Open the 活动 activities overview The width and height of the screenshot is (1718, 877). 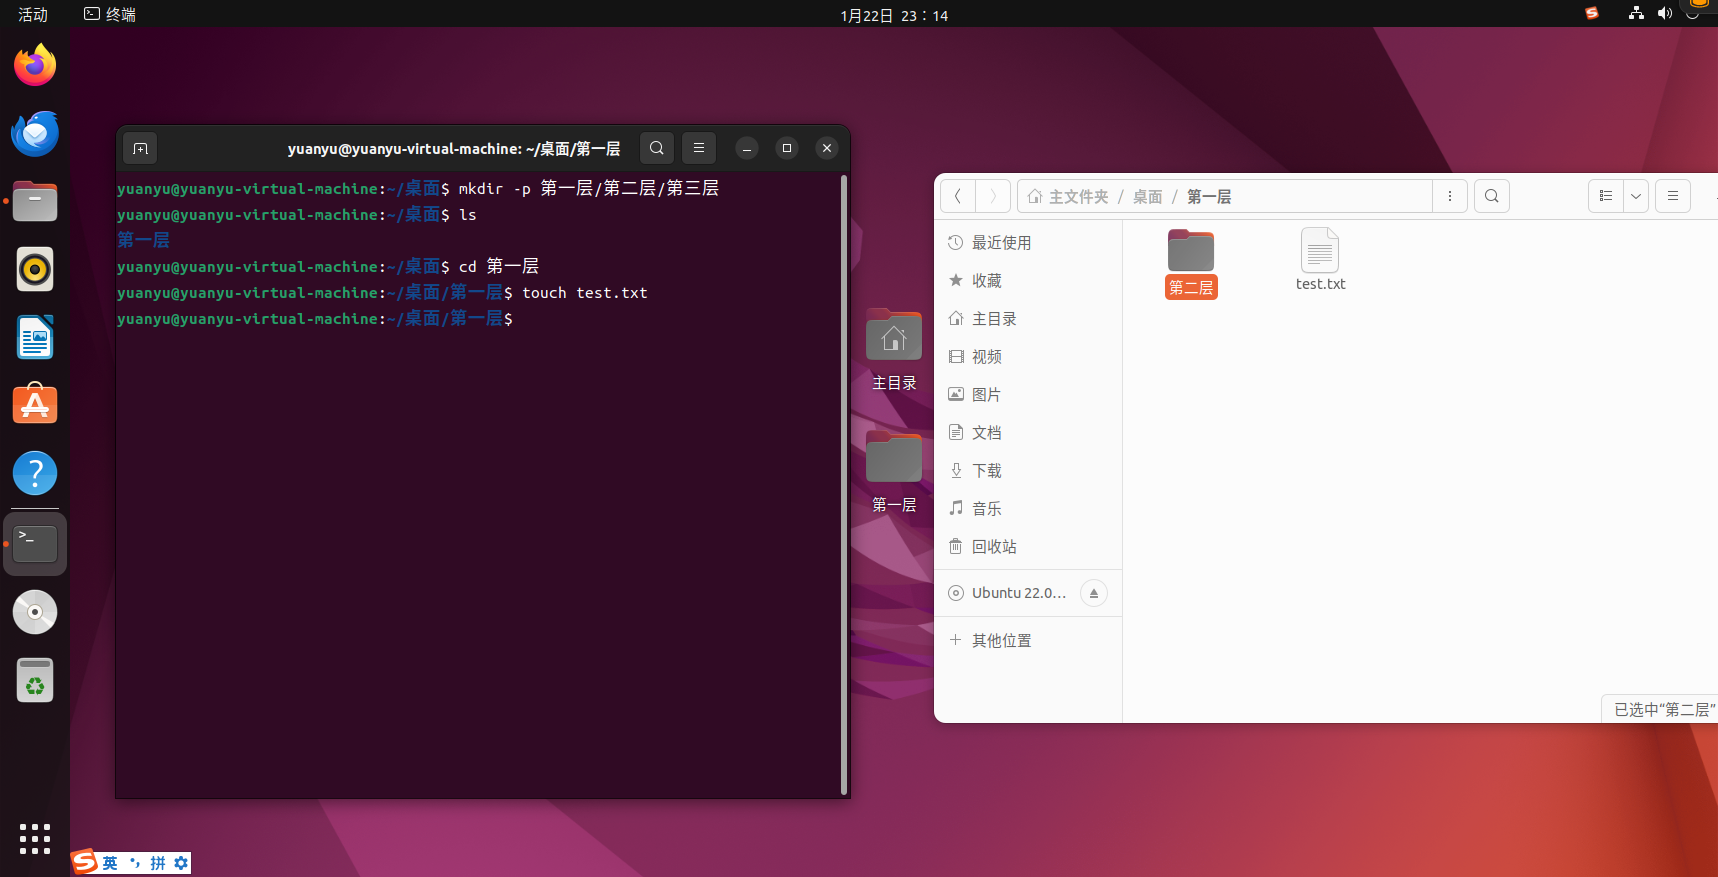pos(33,14)
